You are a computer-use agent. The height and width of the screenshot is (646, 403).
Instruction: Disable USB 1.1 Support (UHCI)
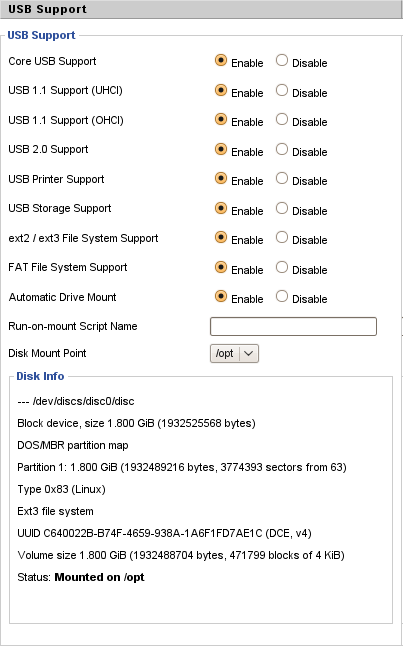(282, 90)
